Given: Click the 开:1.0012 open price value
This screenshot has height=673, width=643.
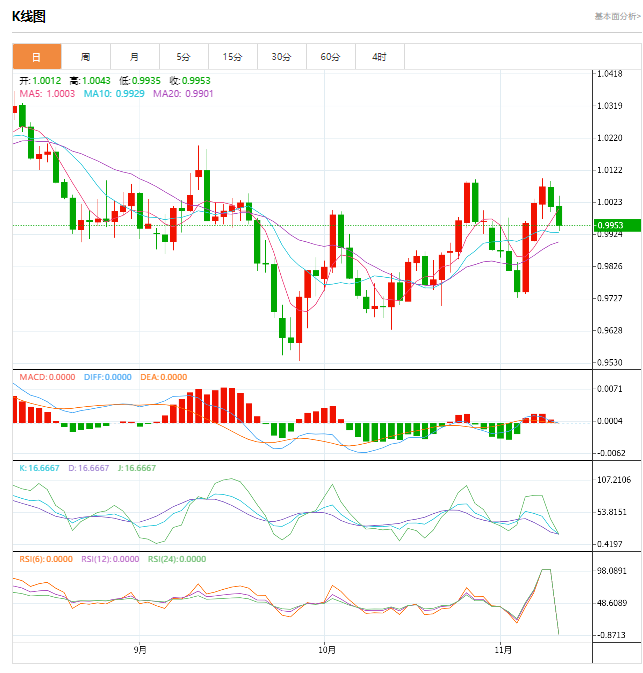Looking at the screenshot, I should click(40, 81).
